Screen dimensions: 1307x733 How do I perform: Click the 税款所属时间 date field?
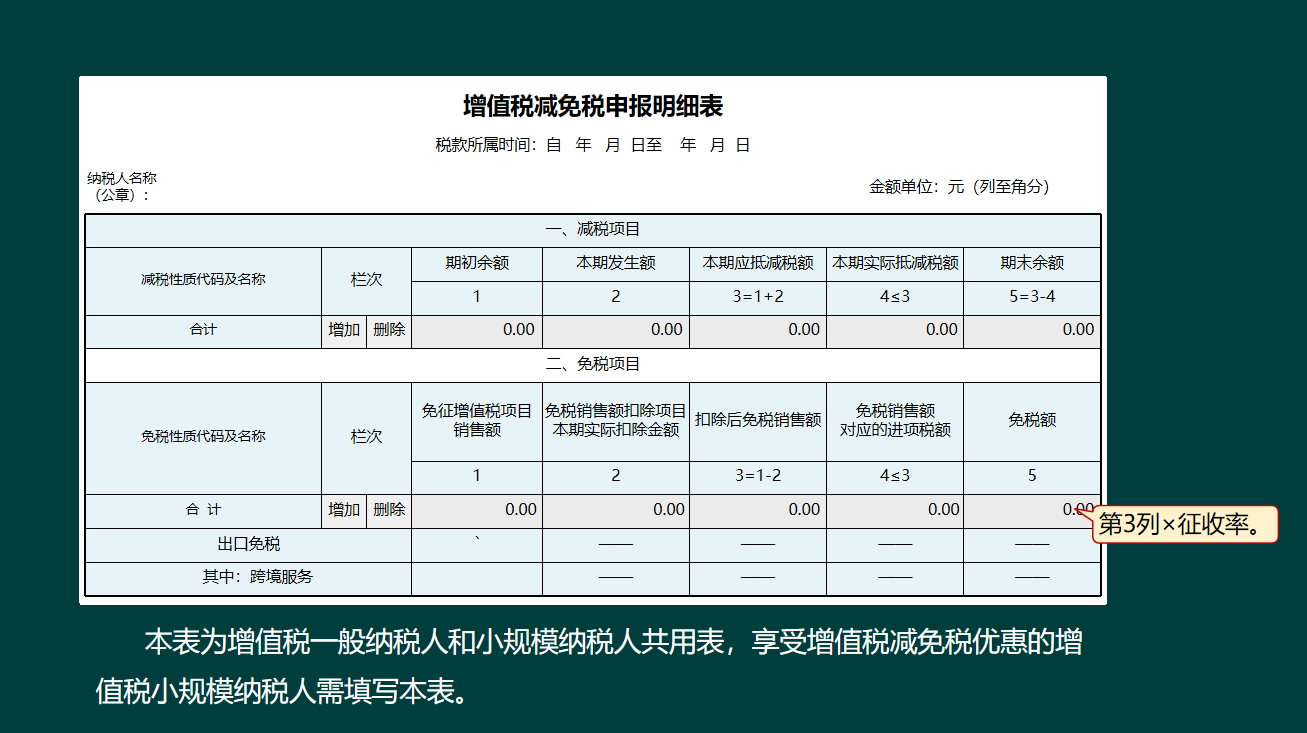[588, 144]
